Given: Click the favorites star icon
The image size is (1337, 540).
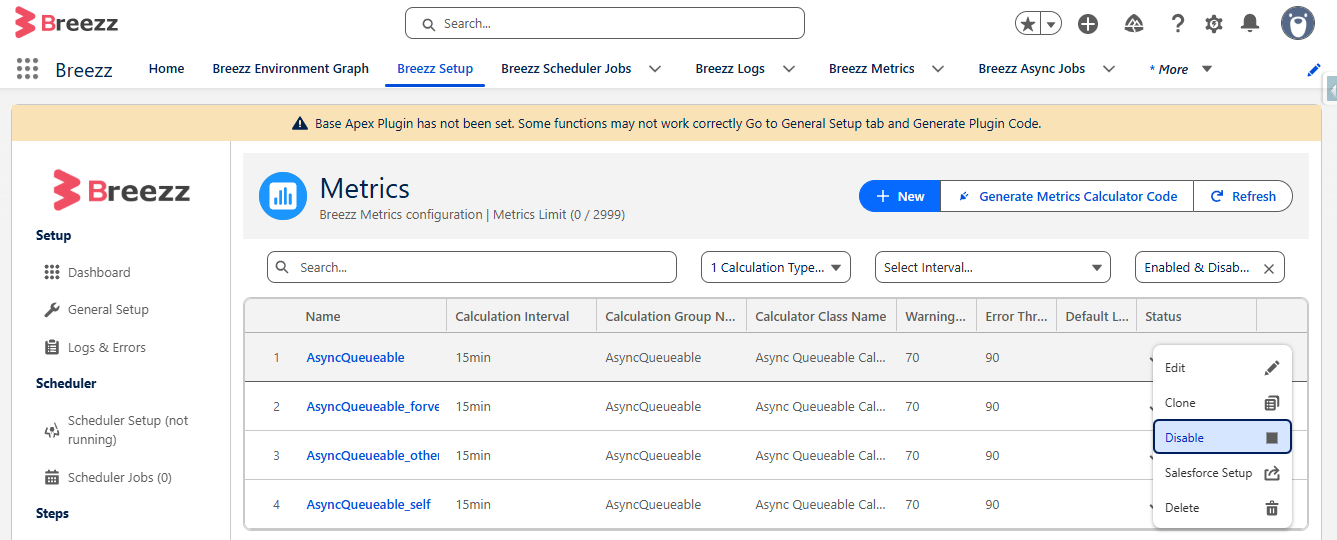Looking at the screenshot, I should [1028, 24].
